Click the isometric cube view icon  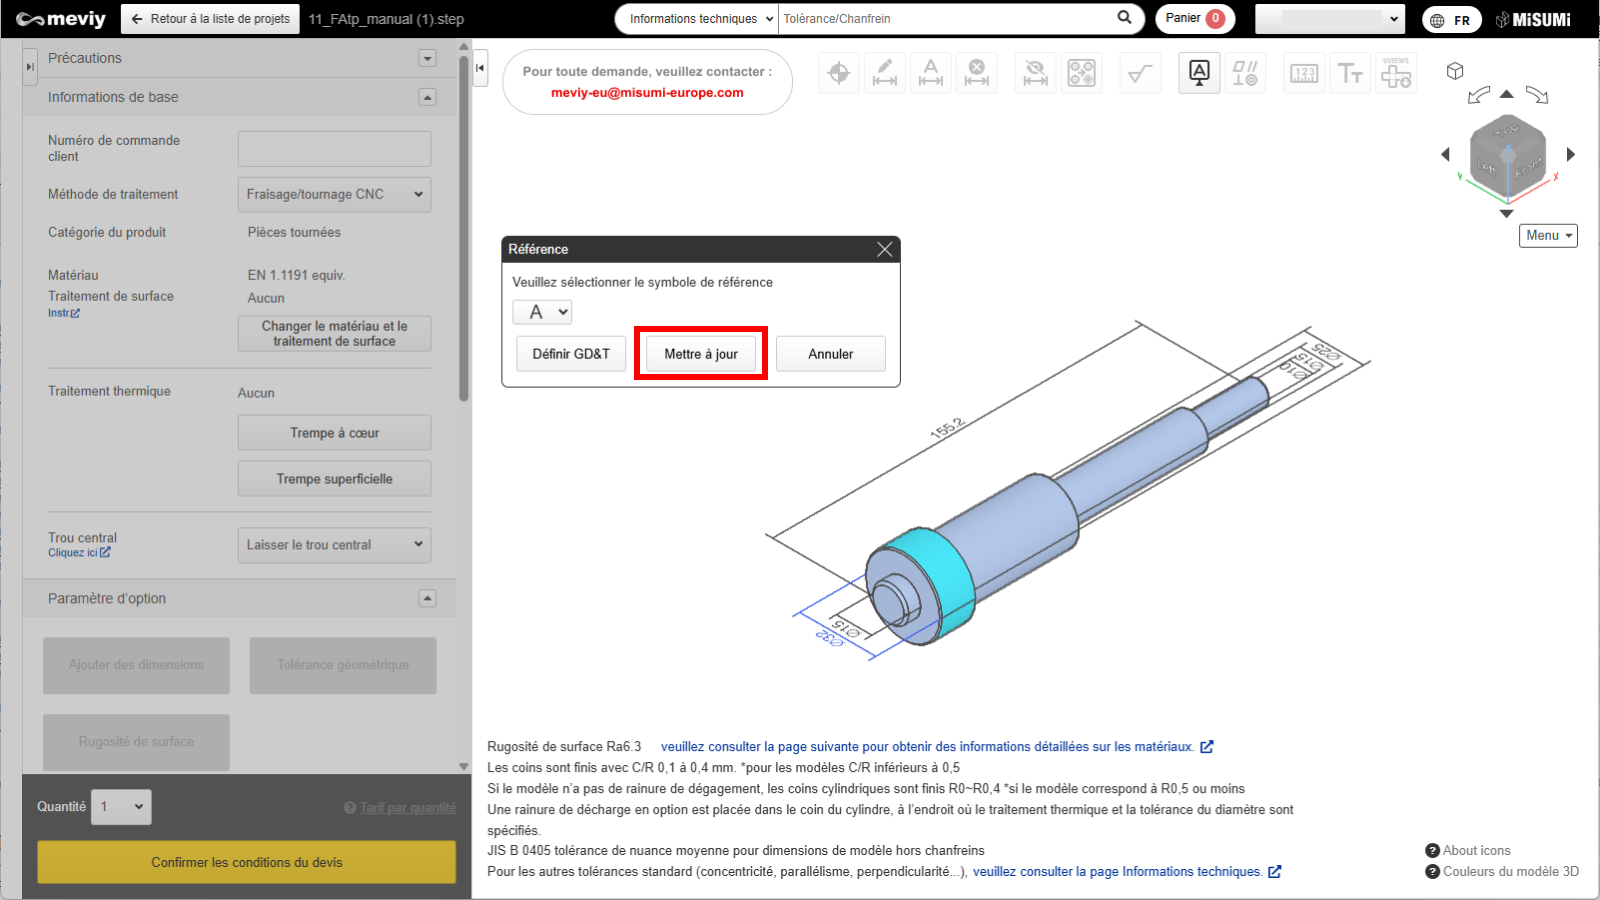pyautogui.click(x=1455, y=71)
